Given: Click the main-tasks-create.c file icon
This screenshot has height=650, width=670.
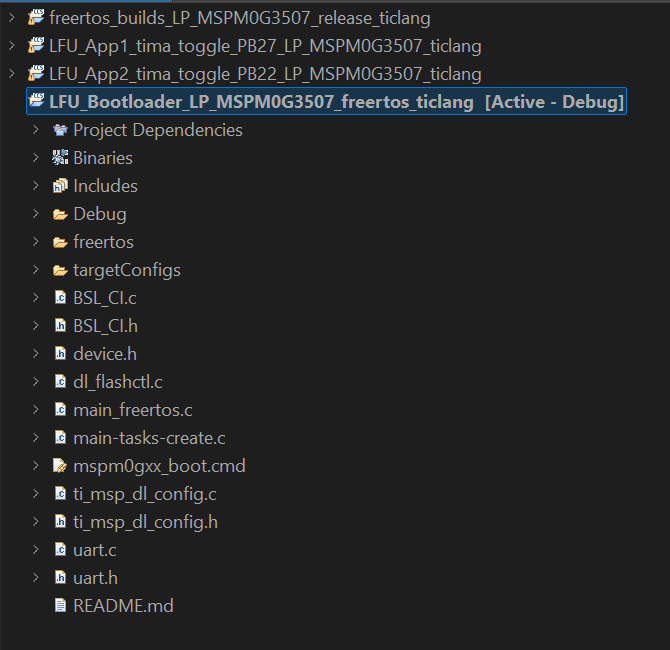Looking at the screenshot, I should tap(60, 438).
